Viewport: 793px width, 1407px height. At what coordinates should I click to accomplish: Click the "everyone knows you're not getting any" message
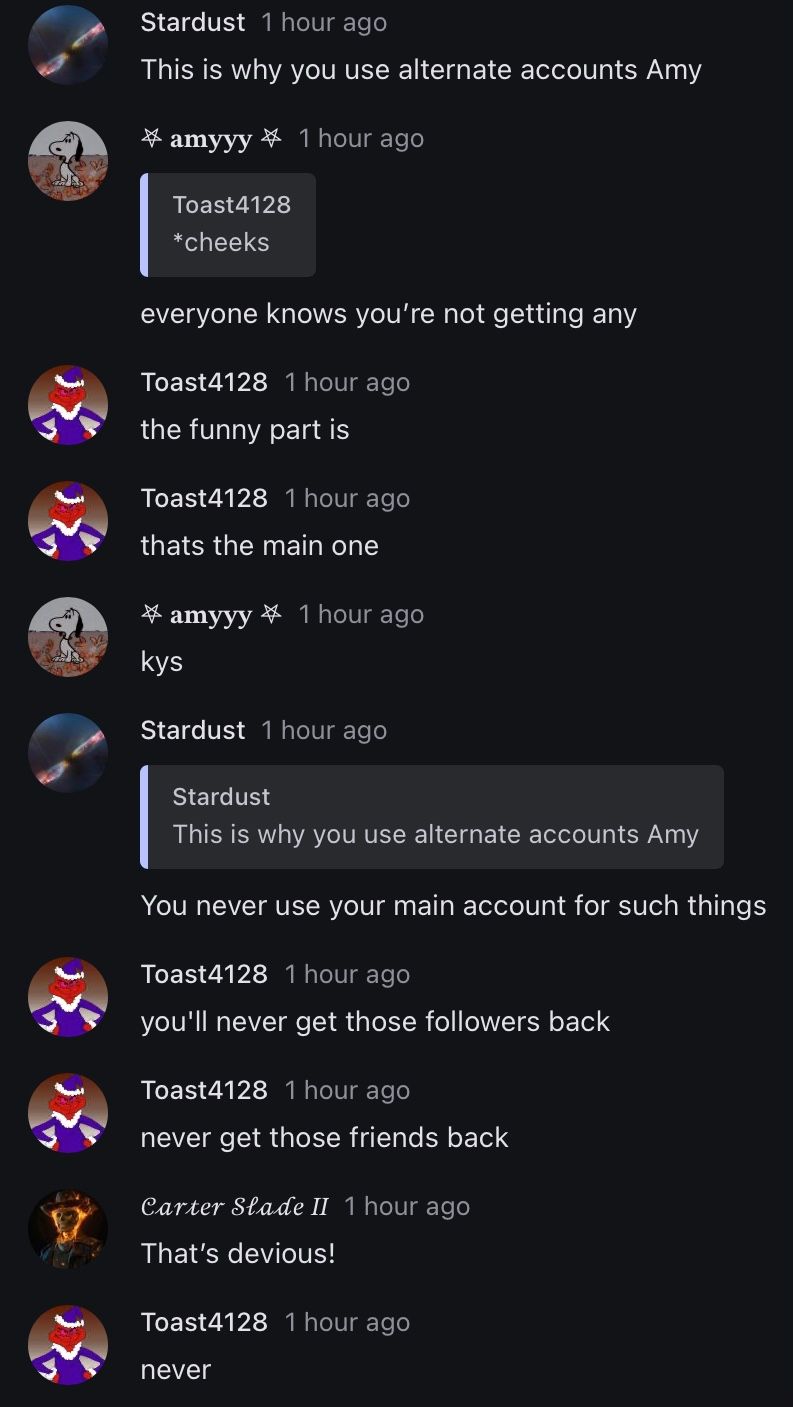(388, 314)
